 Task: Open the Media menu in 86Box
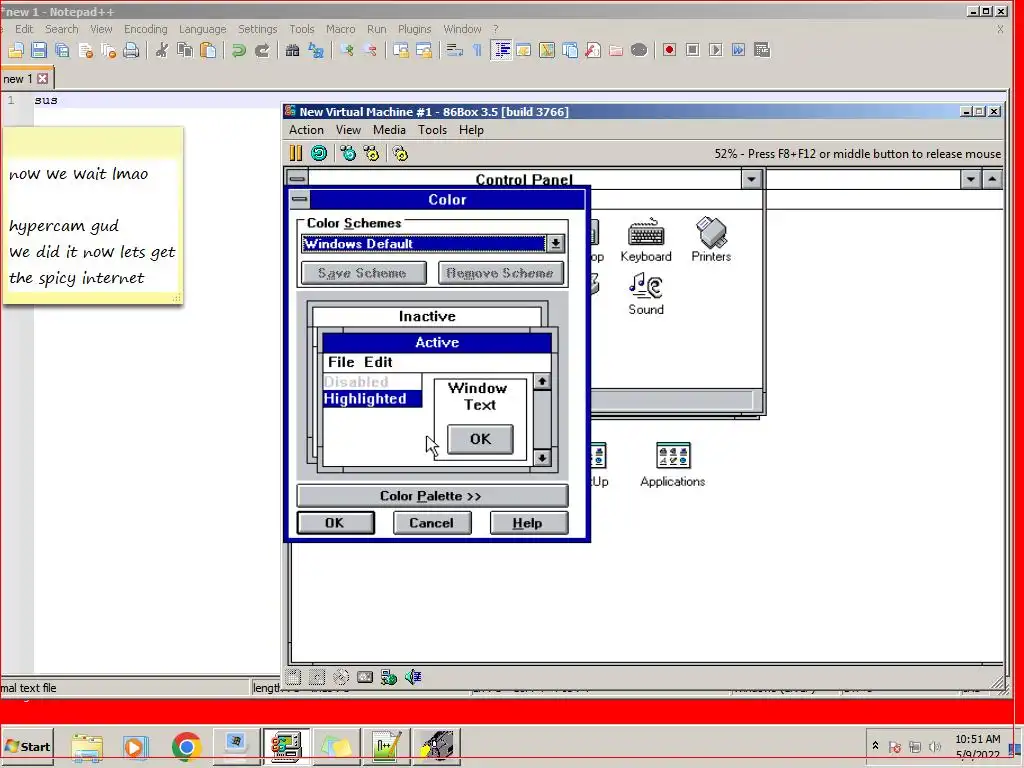click(389, 130)
